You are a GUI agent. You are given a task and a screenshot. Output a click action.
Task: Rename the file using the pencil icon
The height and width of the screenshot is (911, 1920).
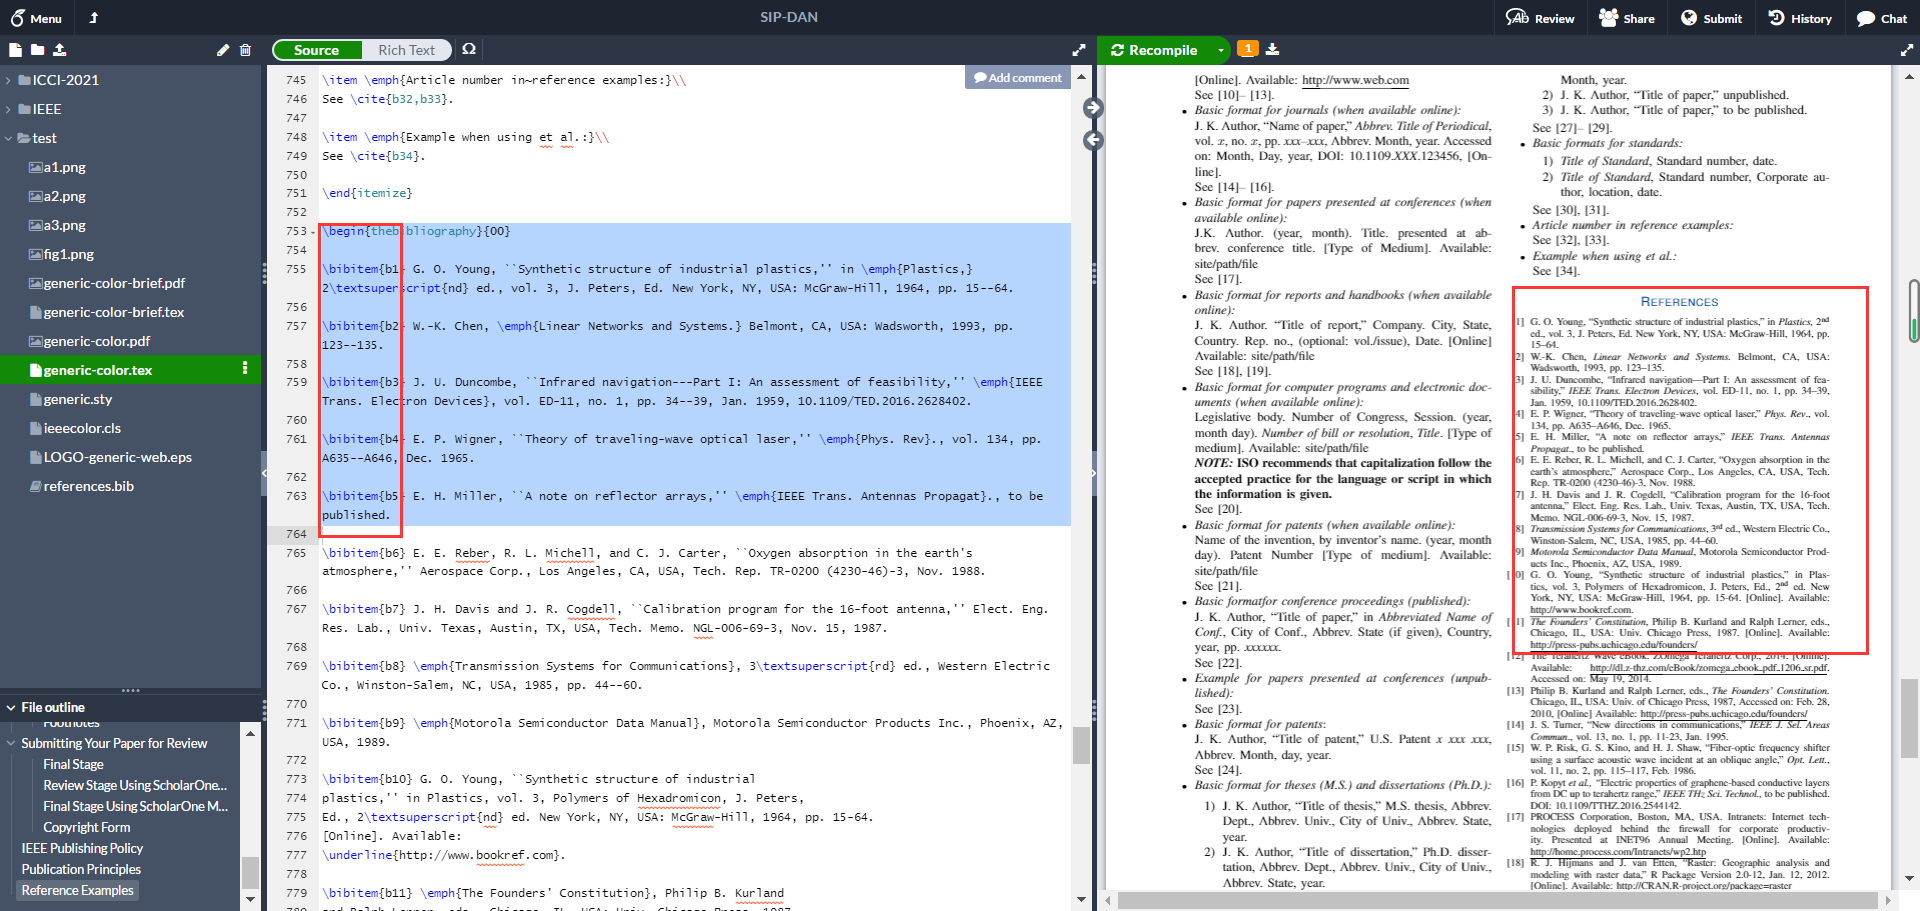point(222,48)
